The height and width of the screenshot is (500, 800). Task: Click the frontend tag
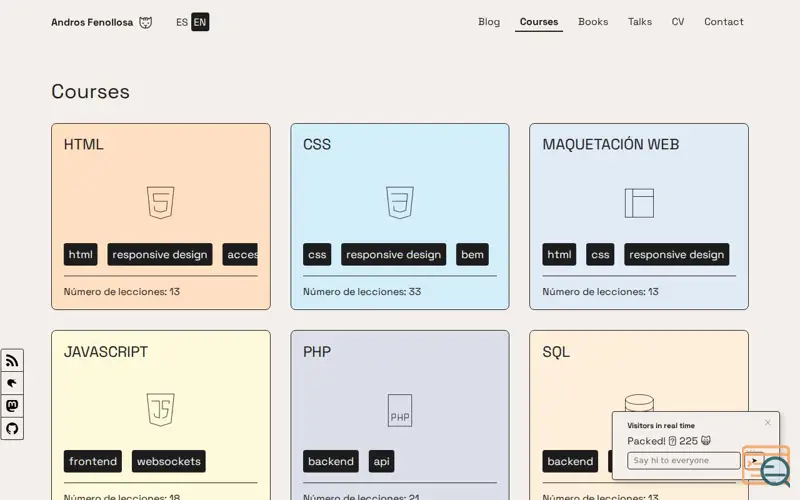pos(93,461)
